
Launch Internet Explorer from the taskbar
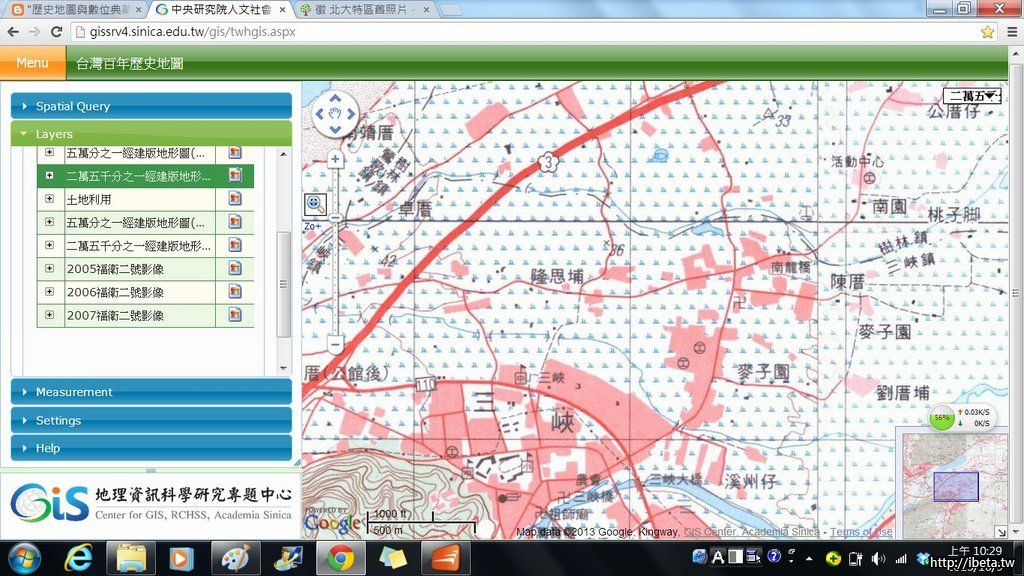click(79, 558)
